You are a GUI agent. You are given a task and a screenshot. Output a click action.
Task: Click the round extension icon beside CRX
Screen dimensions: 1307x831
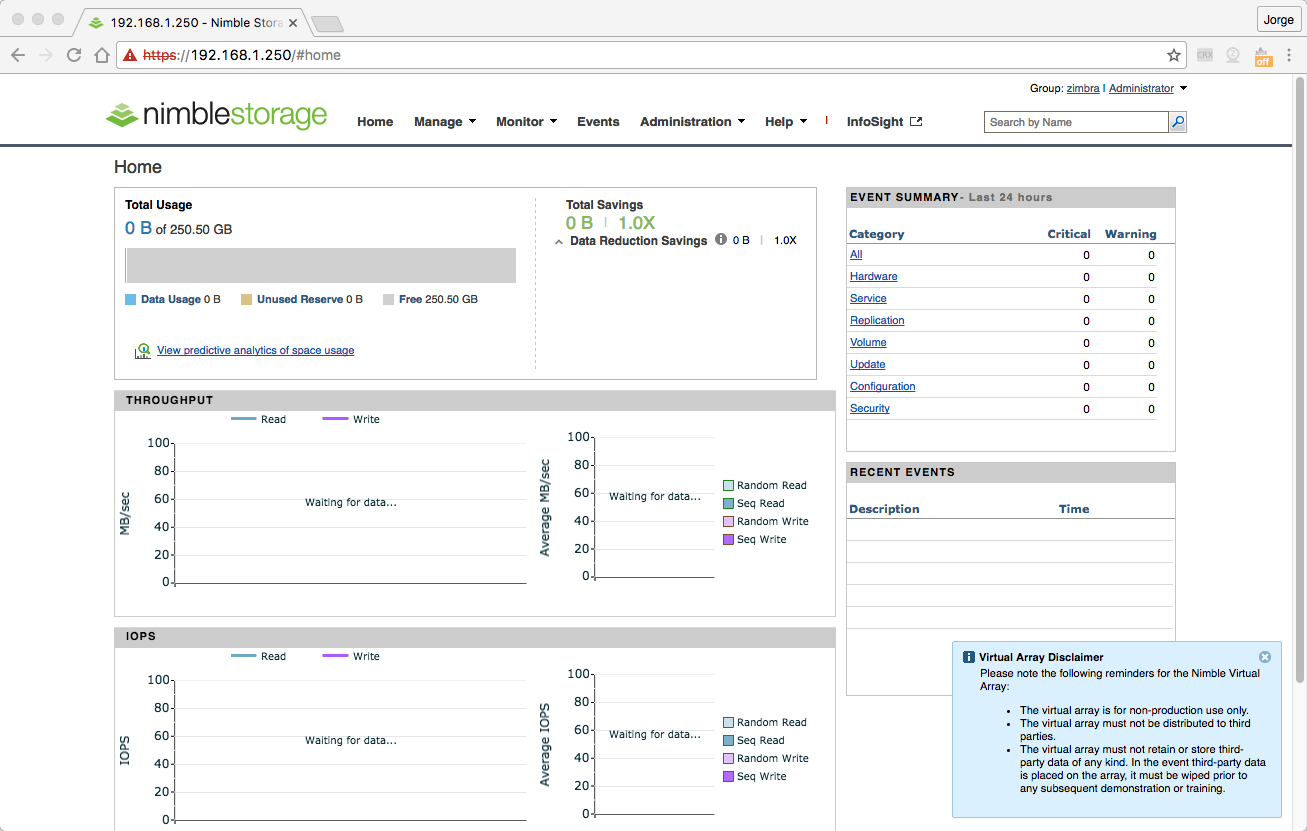click(1233, 55)
